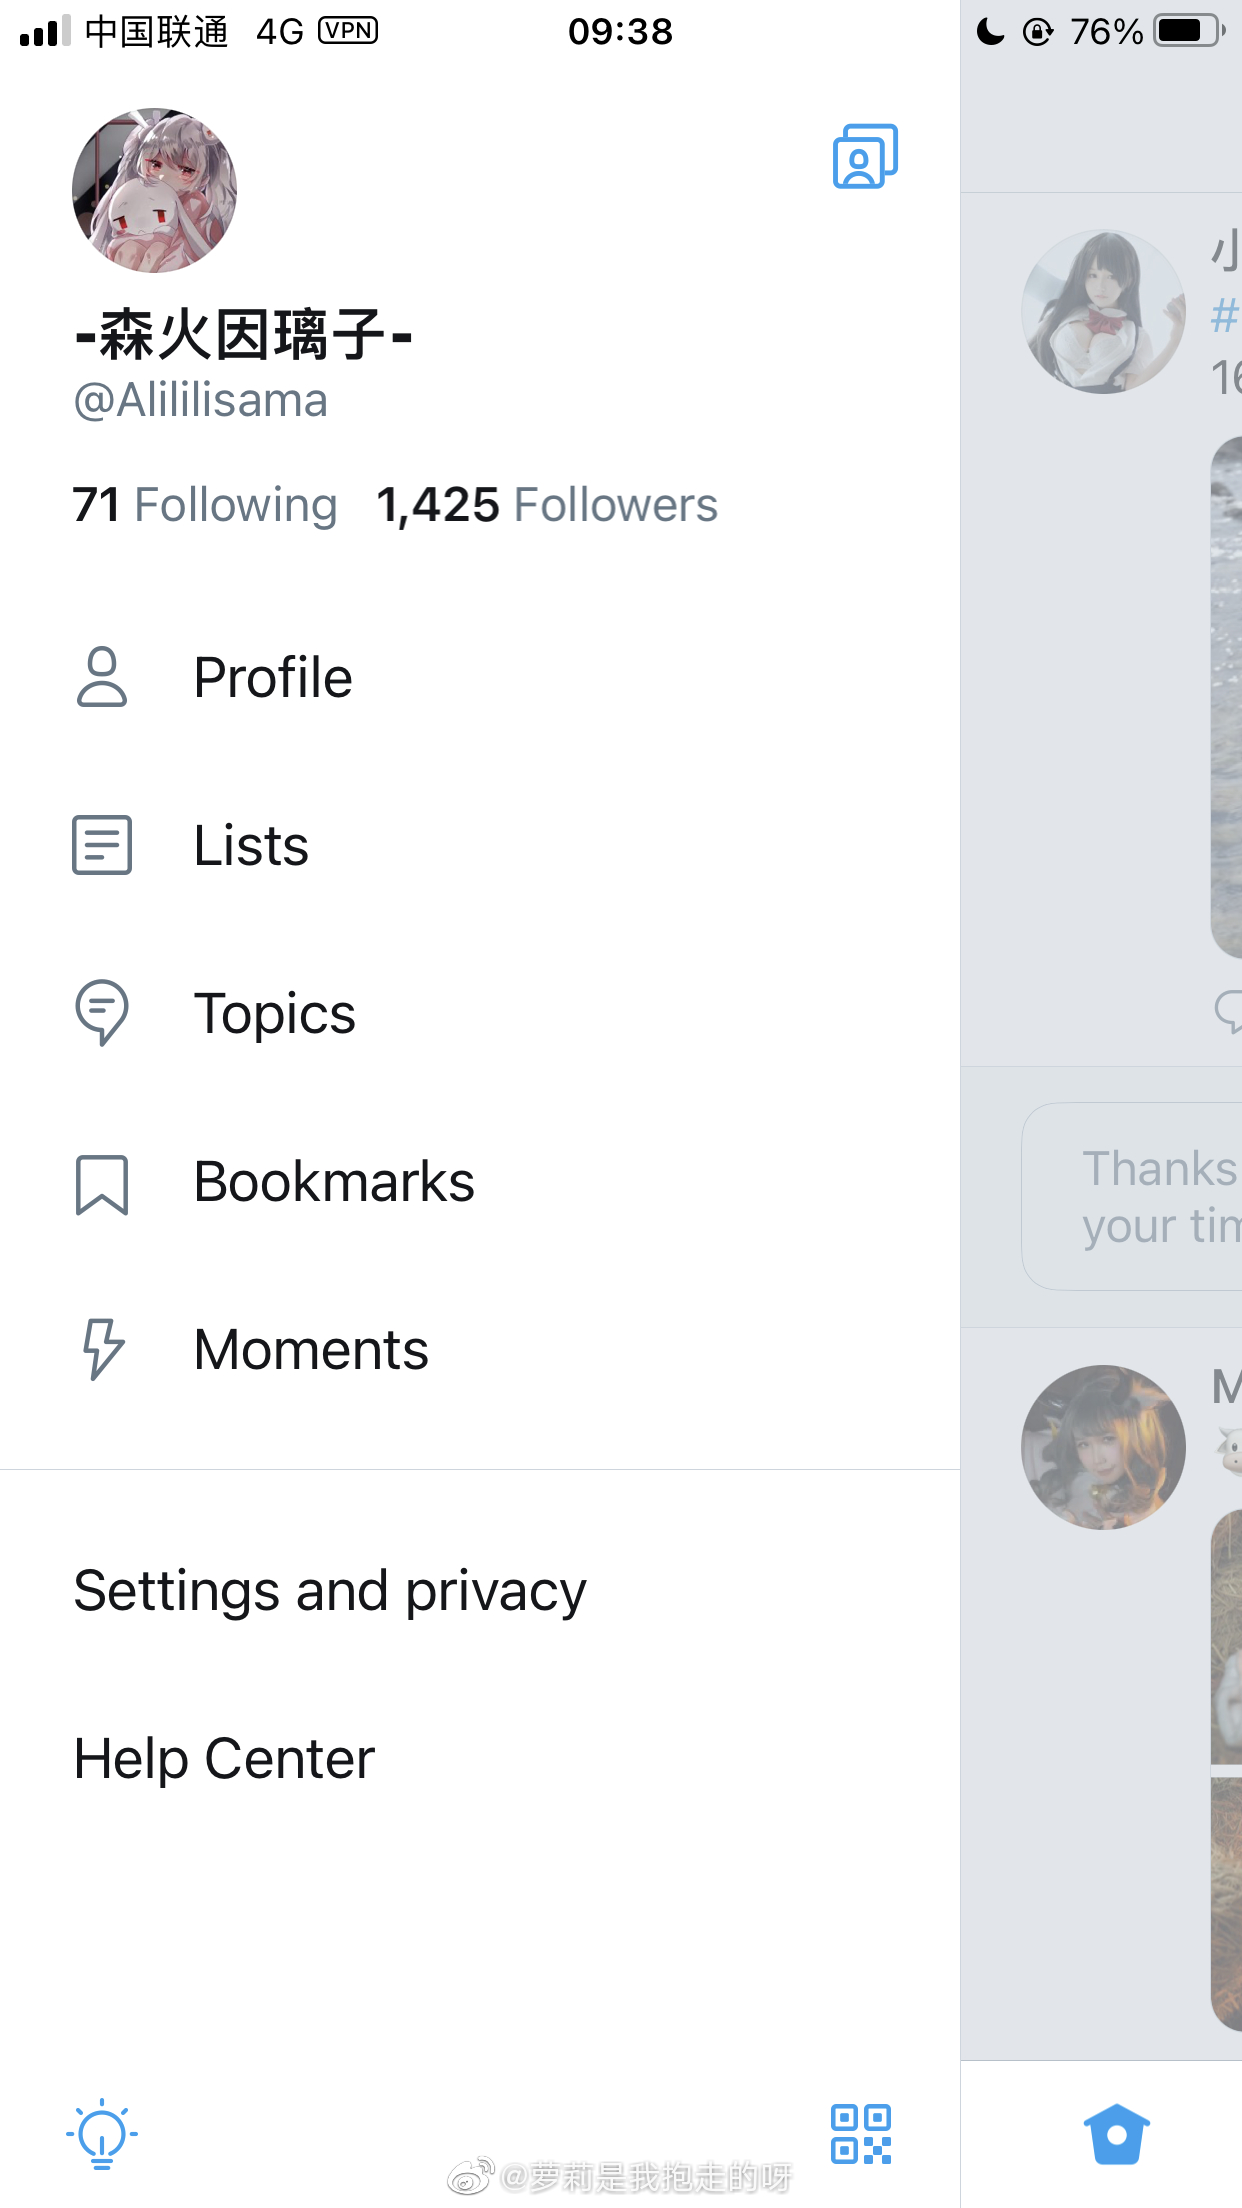The width and height of the screenshot is (1242, 2208).
Task: Tap the Lists document icon
Action: coord(102,845)
